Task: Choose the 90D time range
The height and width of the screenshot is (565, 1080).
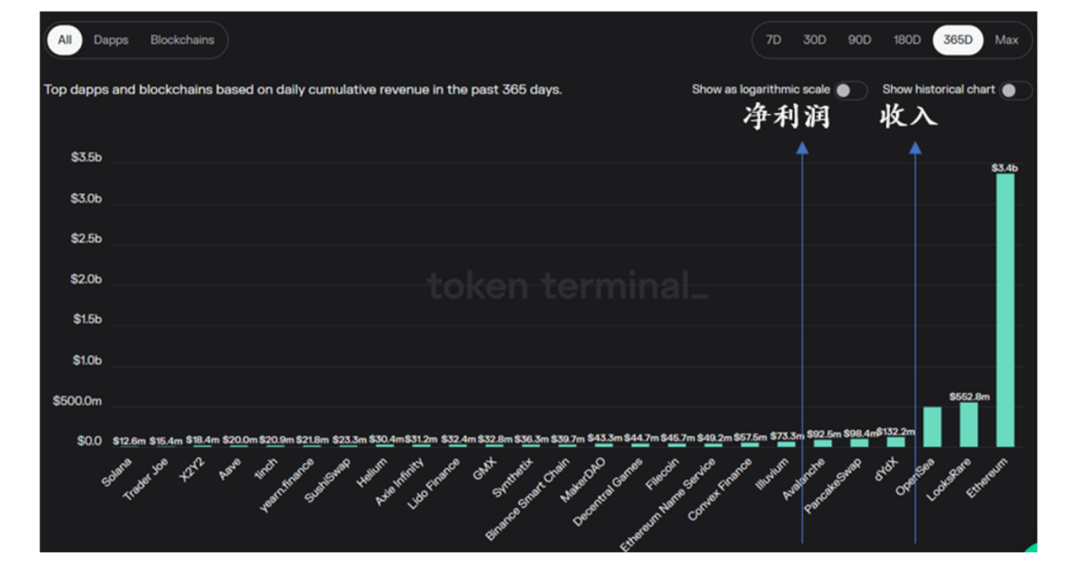Action: 859,40
